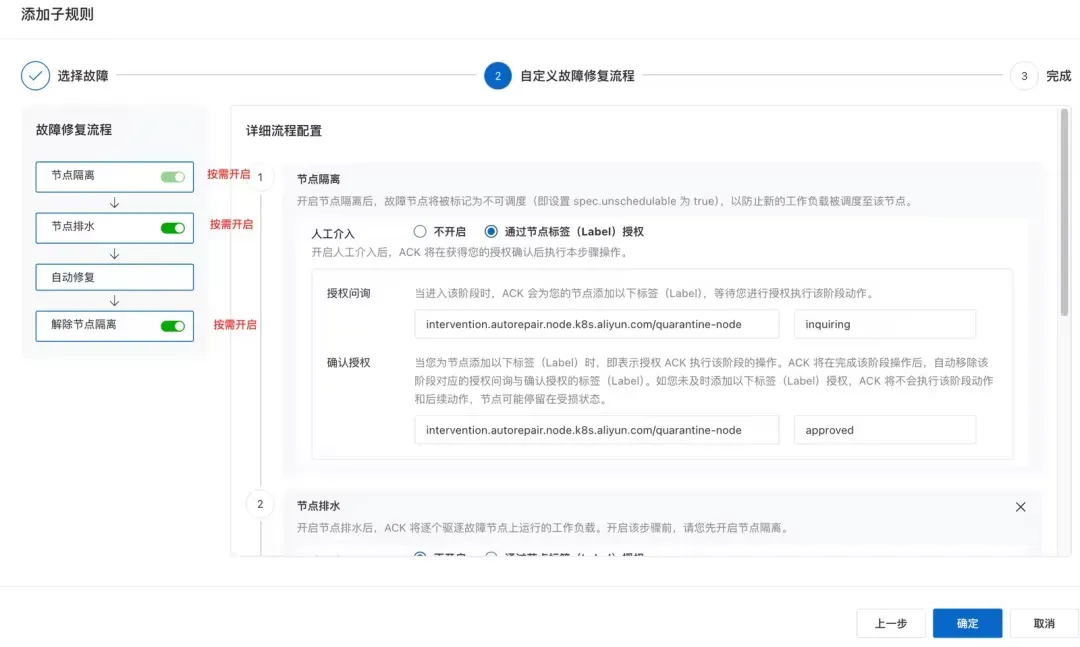Turn off the 节点排水 switch
Image resolution: width=1080 pixels, height=647 pixels.
tap(172, 228)
